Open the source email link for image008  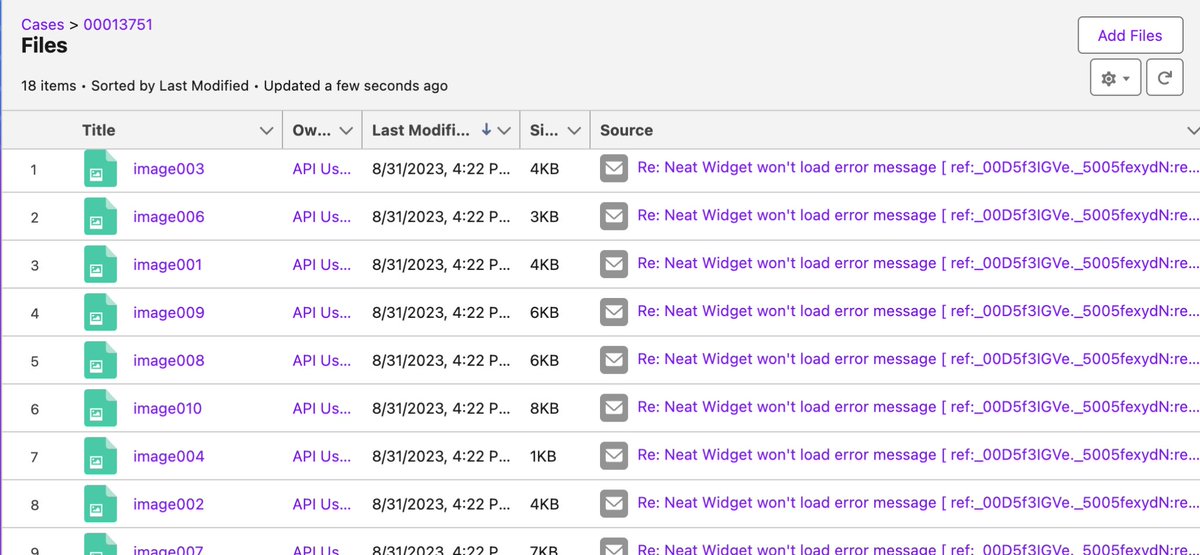pos(918,360)
